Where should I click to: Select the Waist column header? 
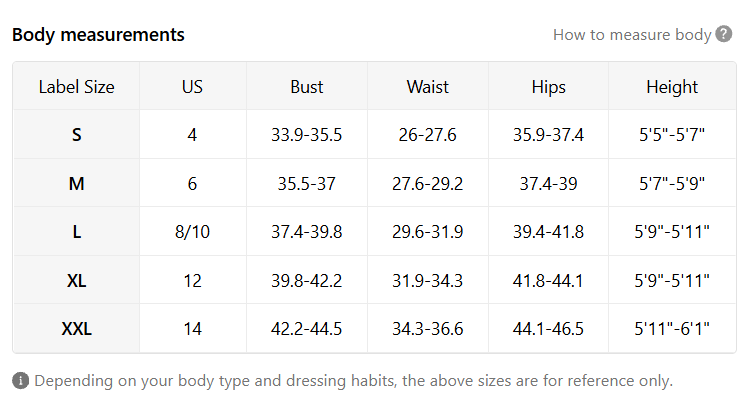pos(427,87)
